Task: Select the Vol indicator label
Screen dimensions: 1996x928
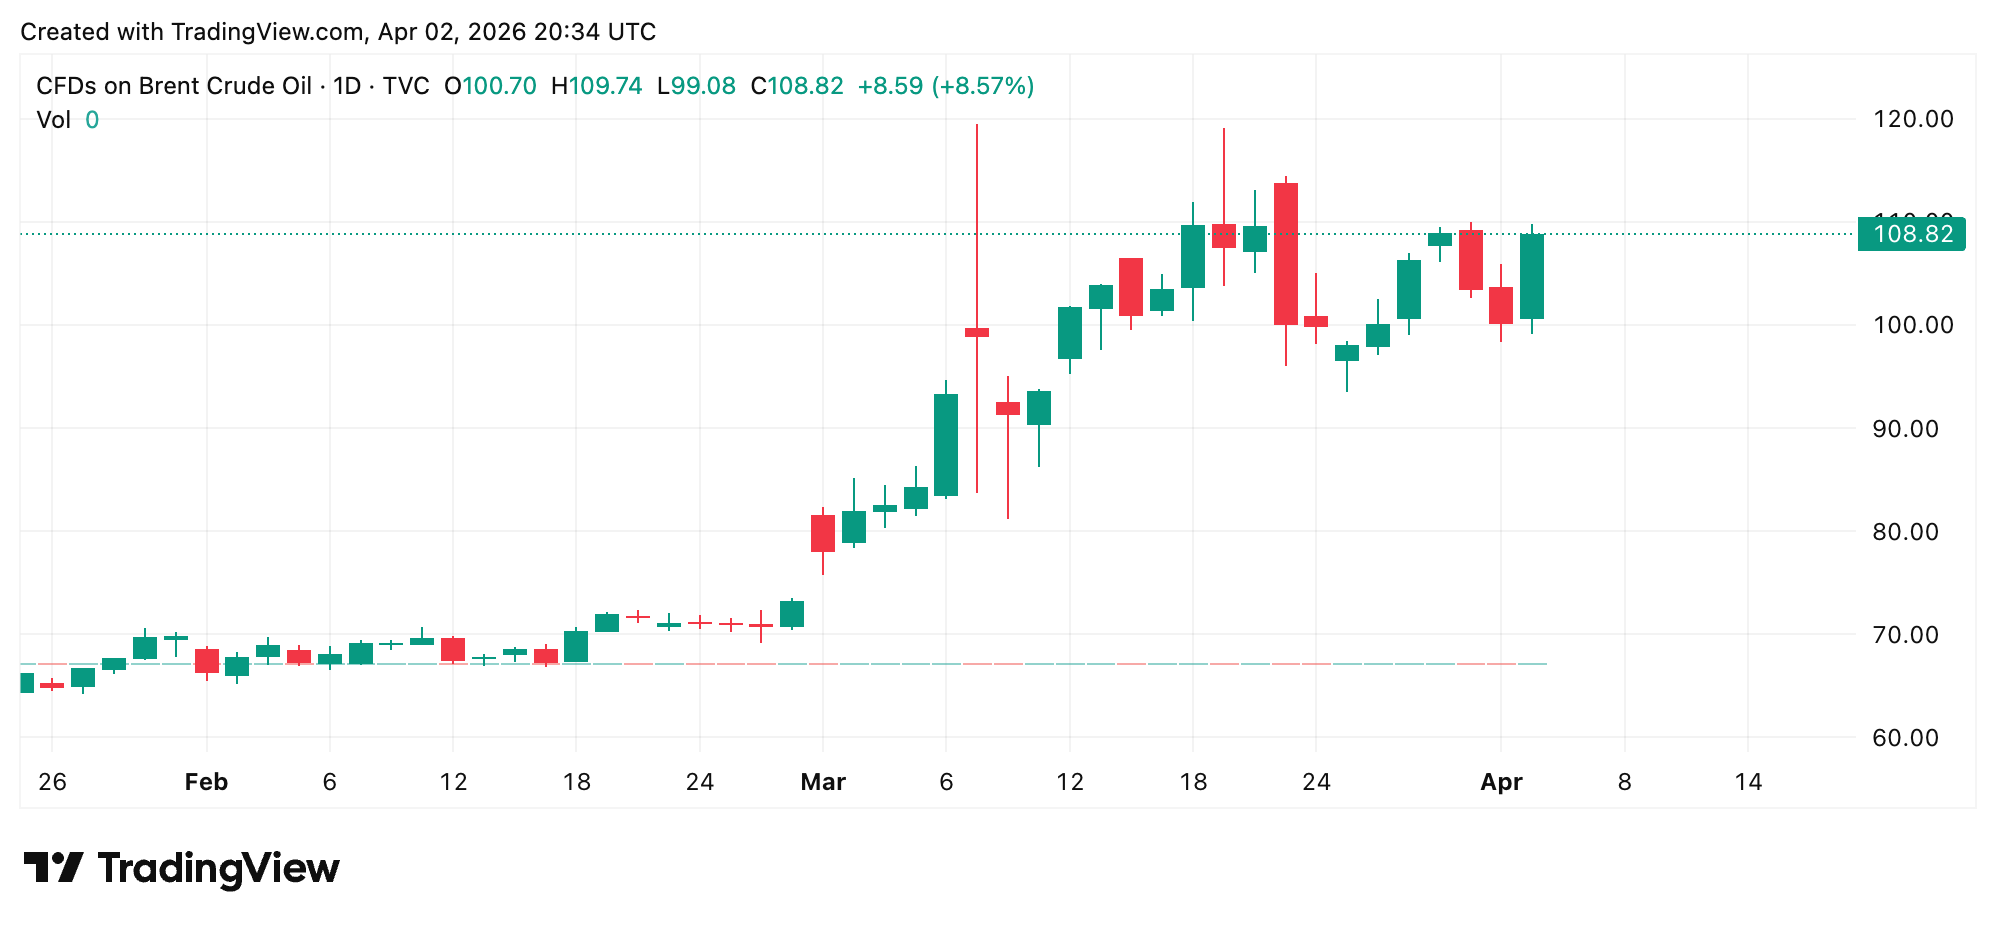Action: pyautogui.click(x=53, y=120)
